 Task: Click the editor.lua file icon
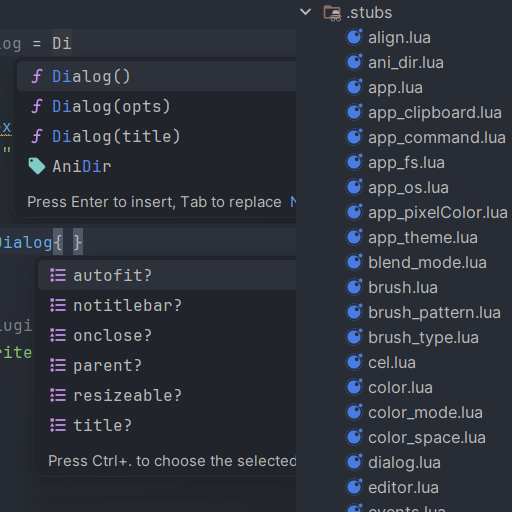(x=354, y=487)
